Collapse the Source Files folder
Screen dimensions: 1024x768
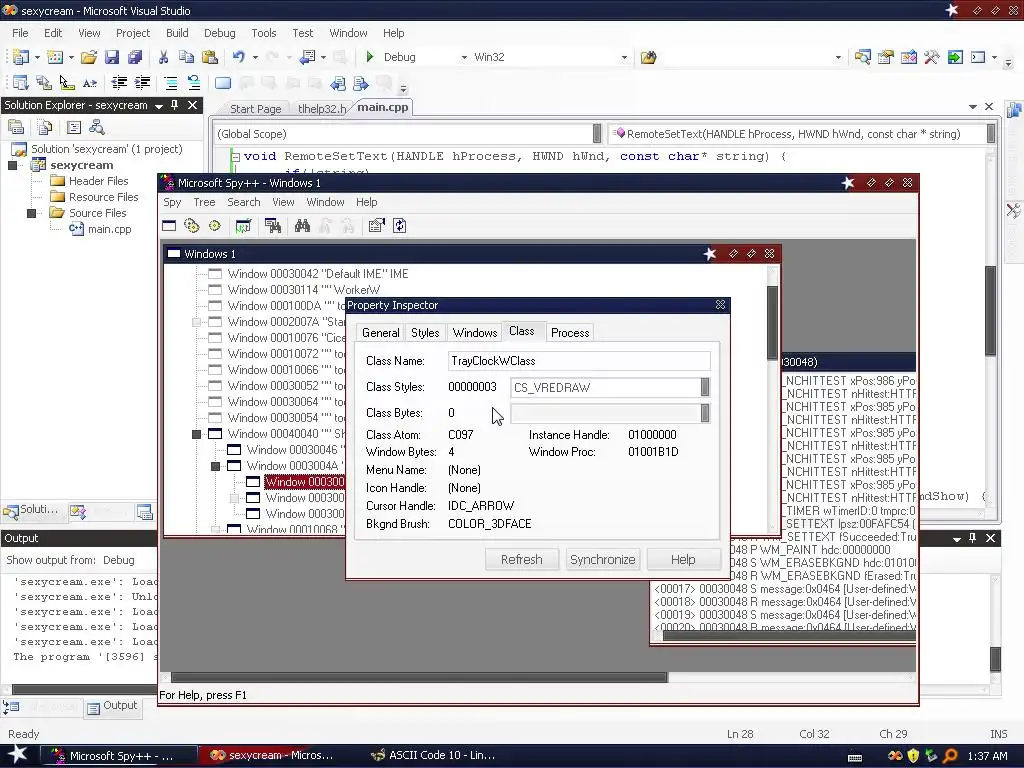pyautogui.click(x=31, y=213)
